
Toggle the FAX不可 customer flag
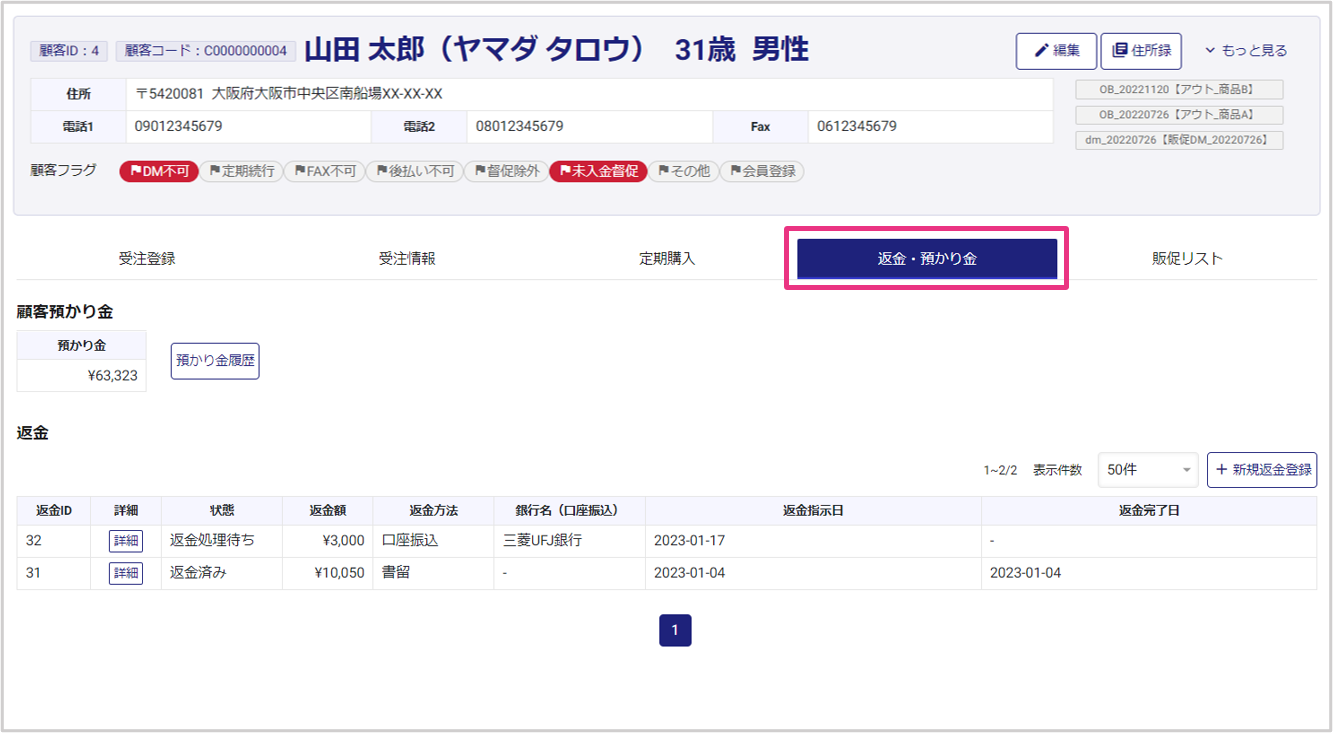[x=324, y=172]
